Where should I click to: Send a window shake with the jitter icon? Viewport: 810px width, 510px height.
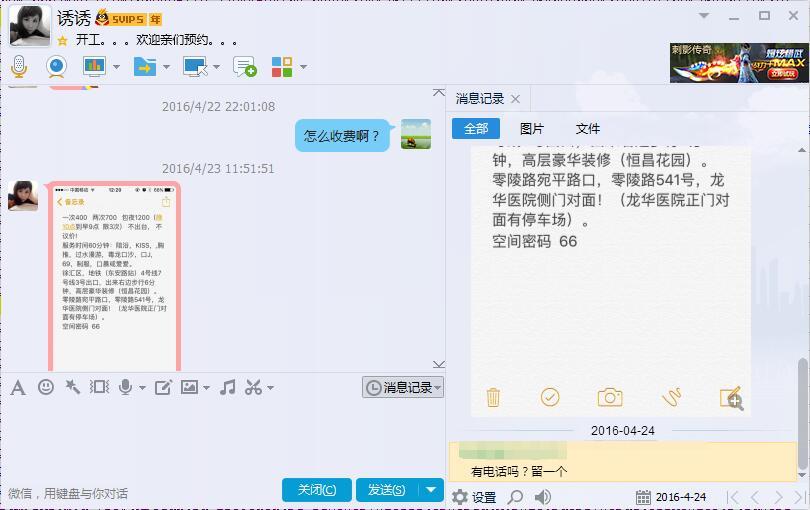99,387
